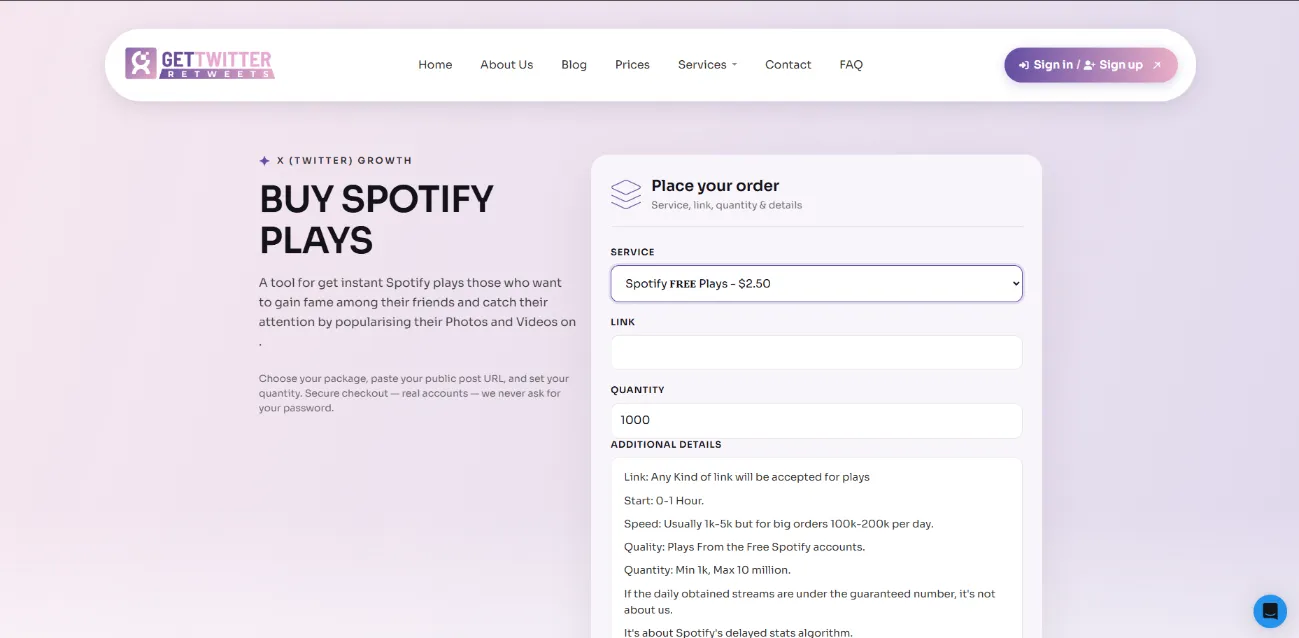The width and height of the screenshot is (1299, 638).
Task: Navigate to the Contact section
Action: tap(788, 64)
